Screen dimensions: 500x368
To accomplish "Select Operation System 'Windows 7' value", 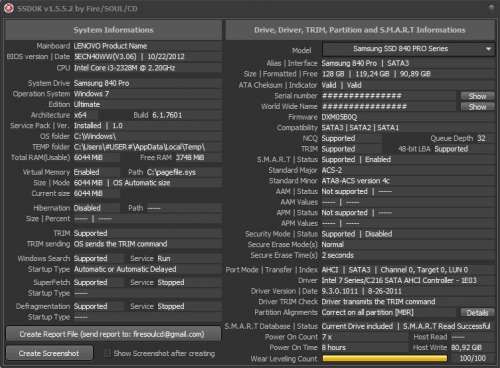I will [91, 94].
